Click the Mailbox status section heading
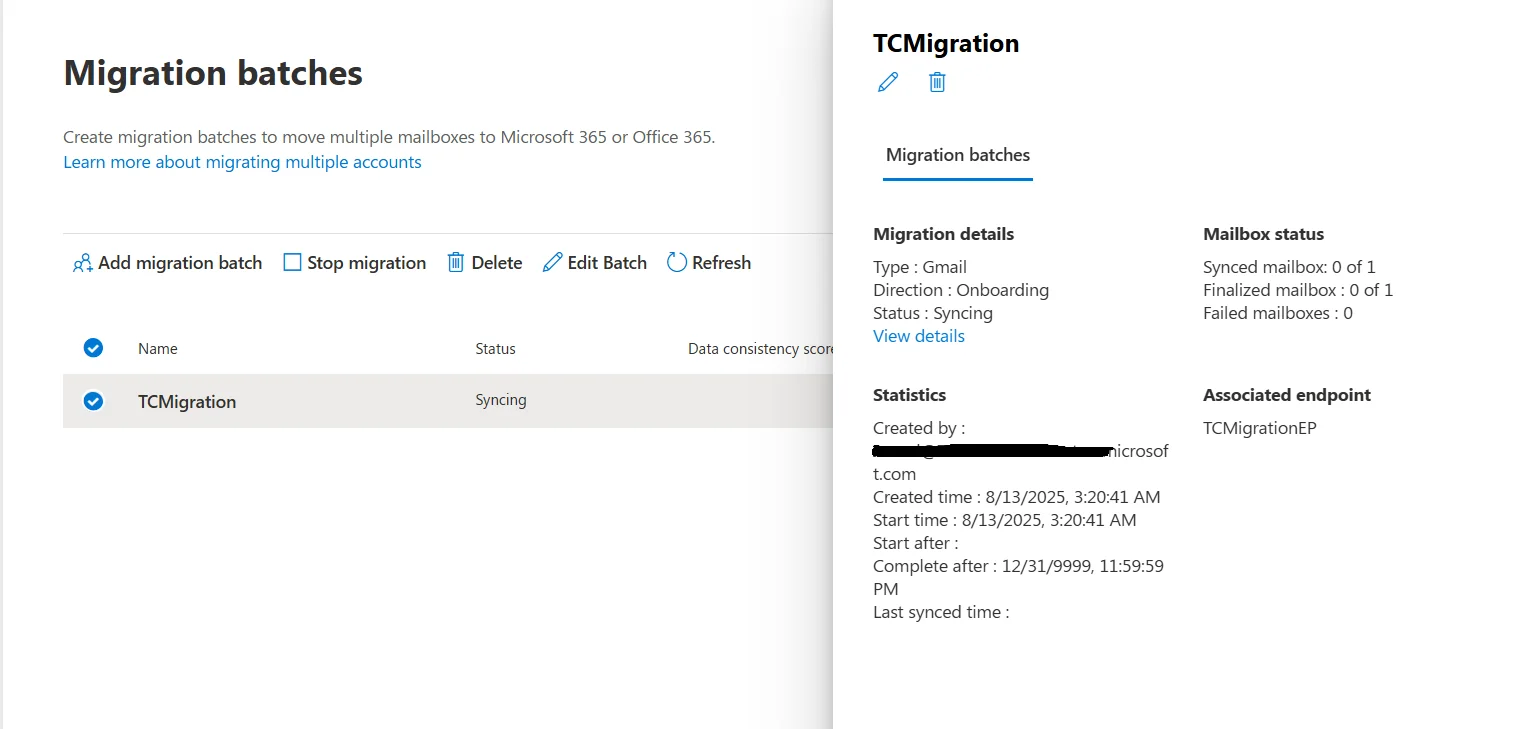Screen dimensions: 1518x729 coord(1263,234)
